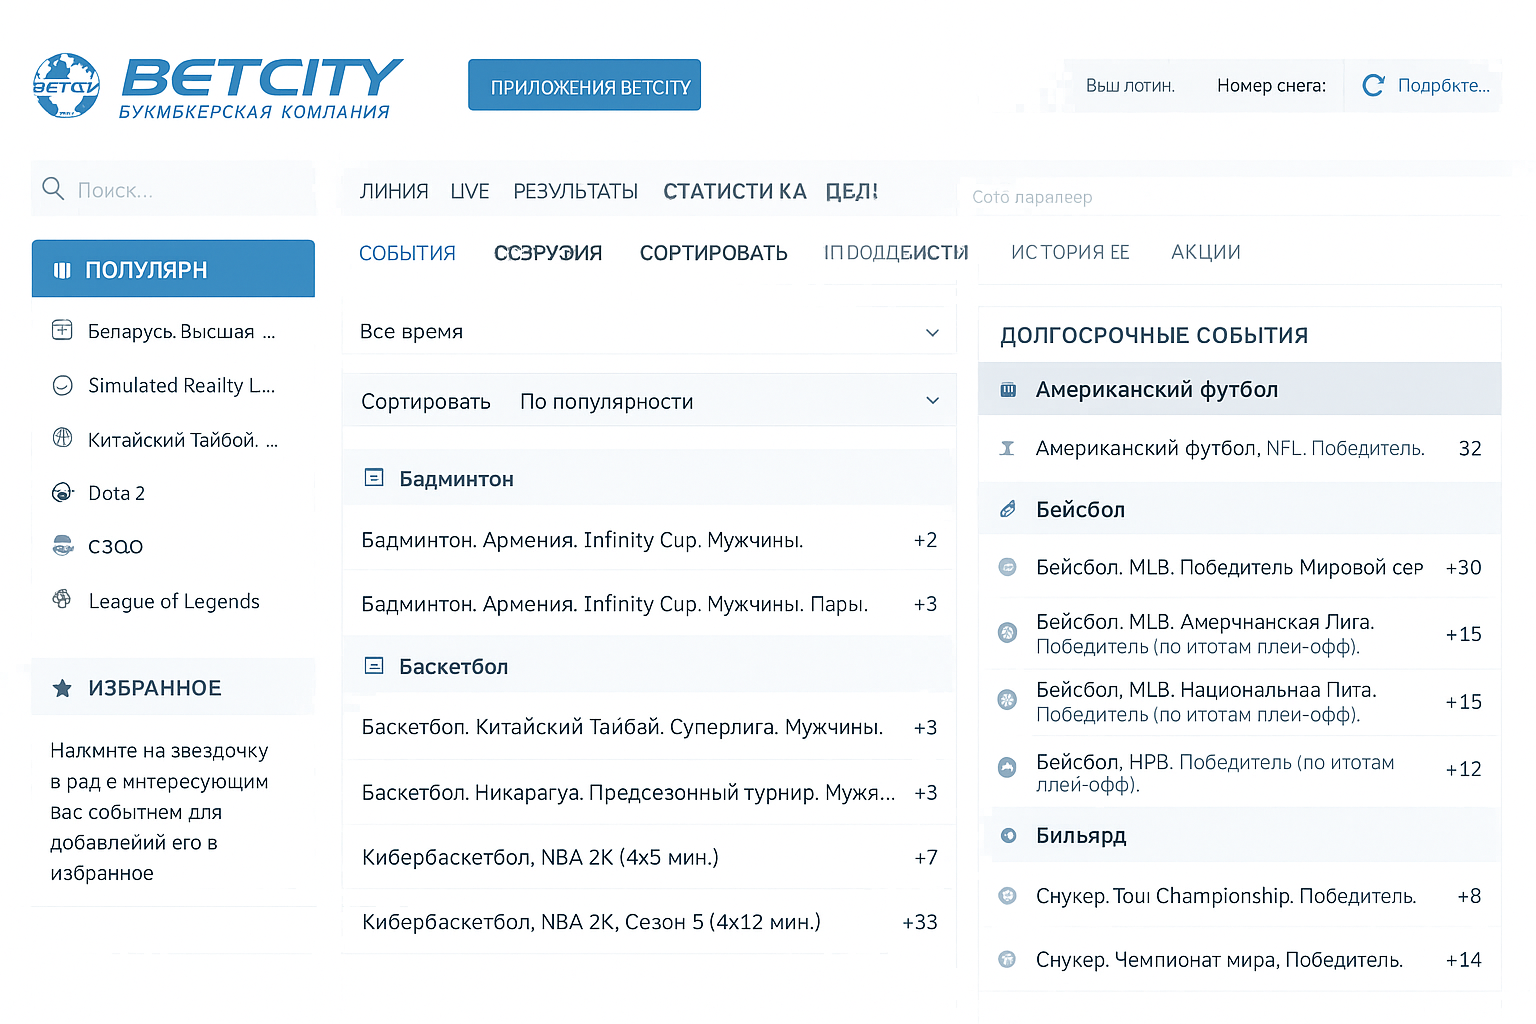
Task: Open the РЕЗУЛЬТАТЫ menu tab
Action: tap(575, 192)
